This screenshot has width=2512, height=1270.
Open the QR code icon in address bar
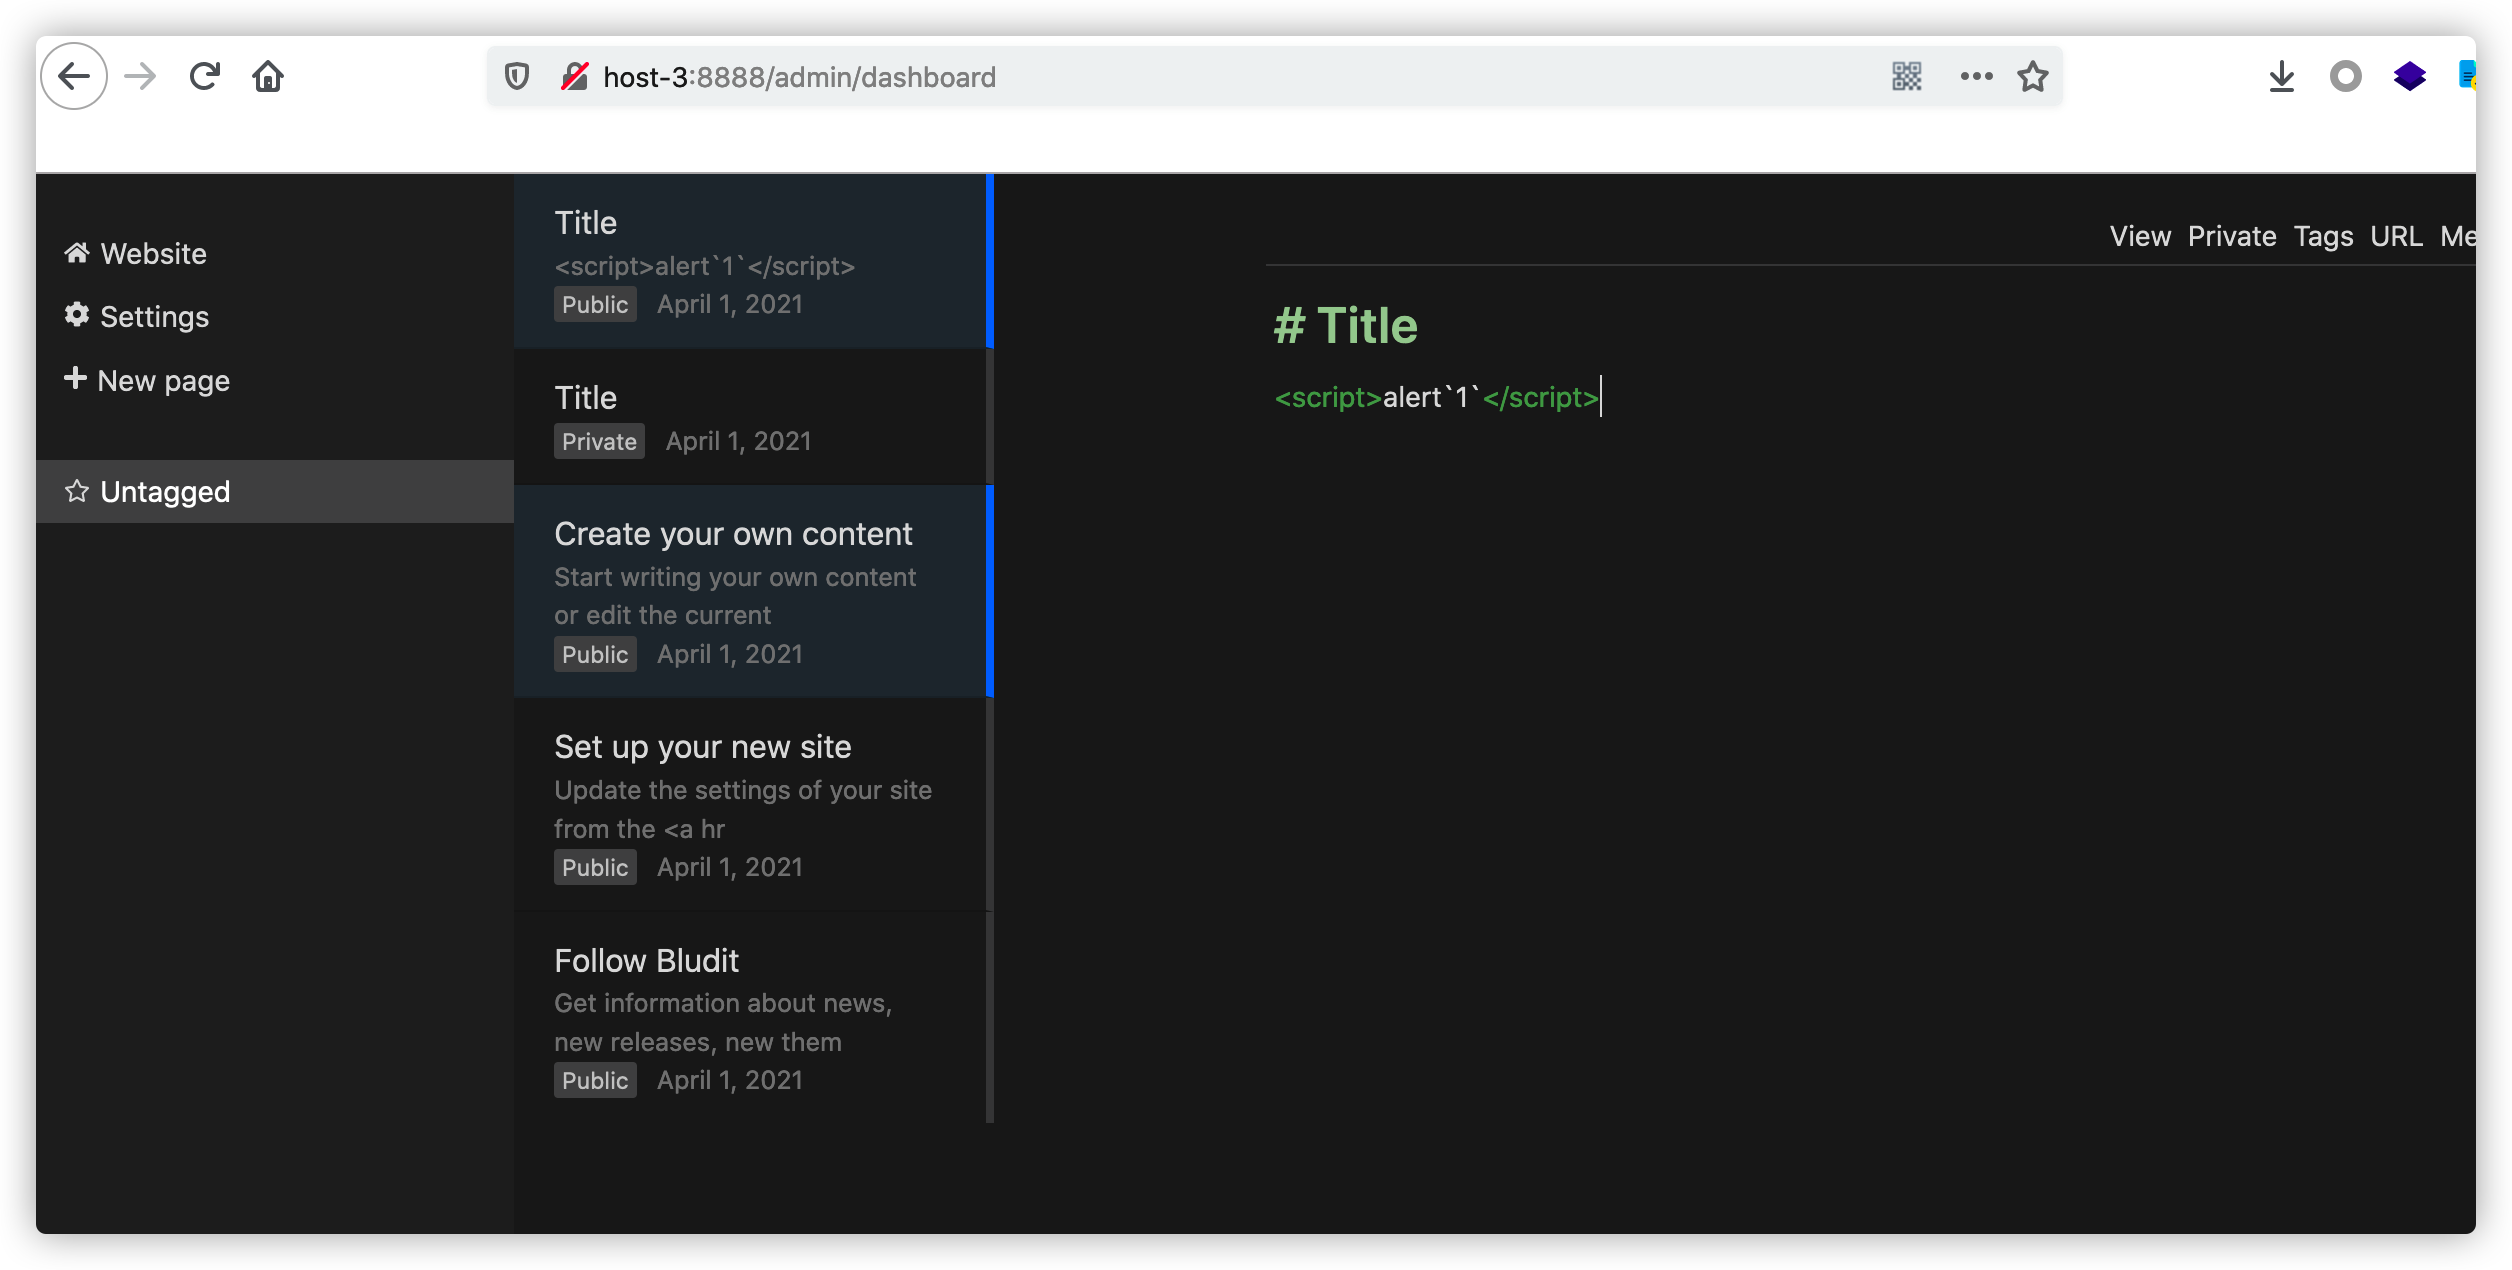point(1906,76)
